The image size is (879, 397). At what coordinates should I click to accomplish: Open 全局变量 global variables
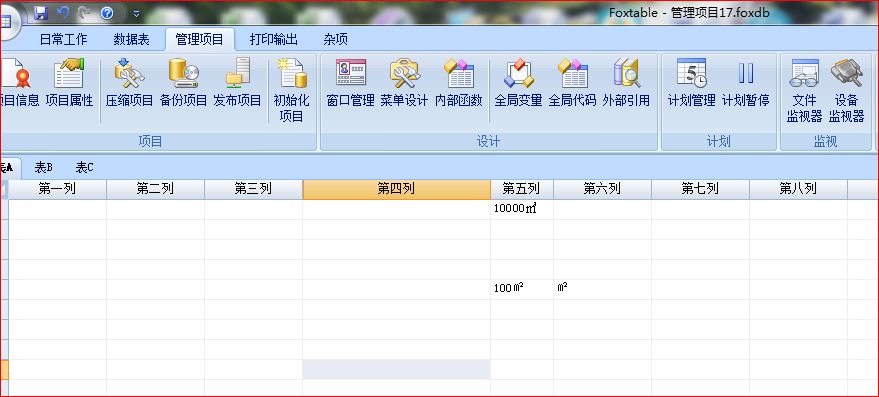[x=518, y=82]
